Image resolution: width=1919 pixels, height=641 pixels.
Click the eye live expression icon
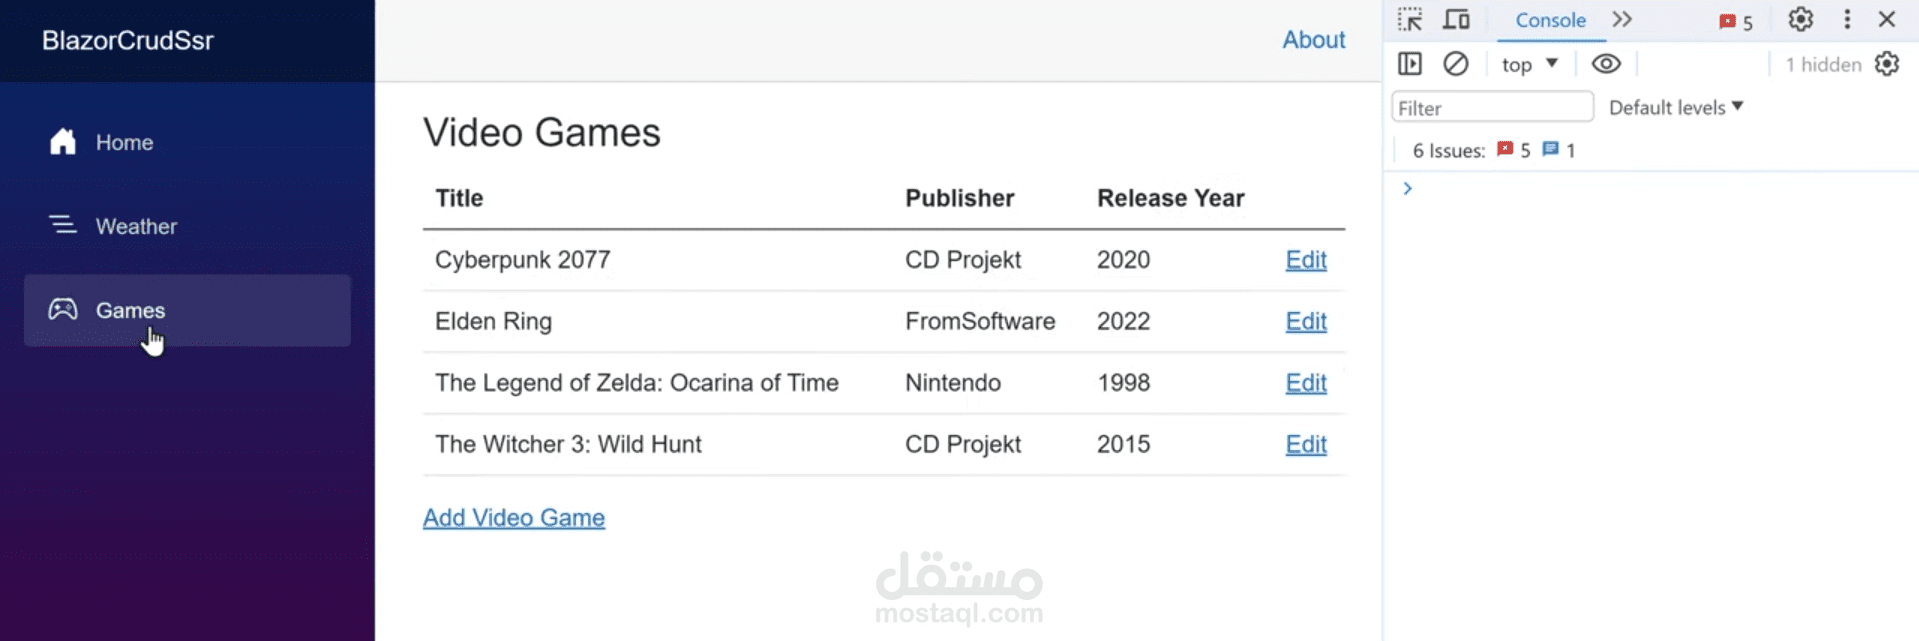click(1606, 64)
